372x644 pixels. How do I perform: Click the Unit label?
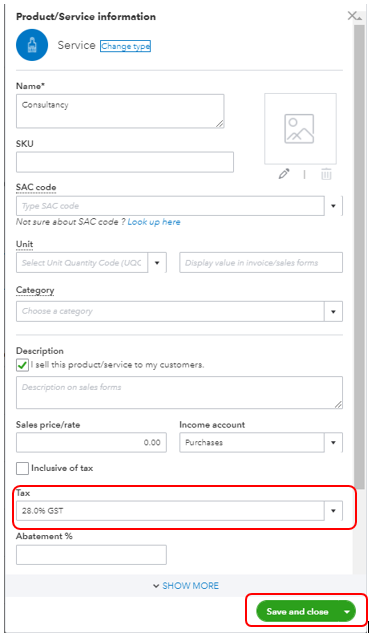pyautogui.click(x=25, y=244)
